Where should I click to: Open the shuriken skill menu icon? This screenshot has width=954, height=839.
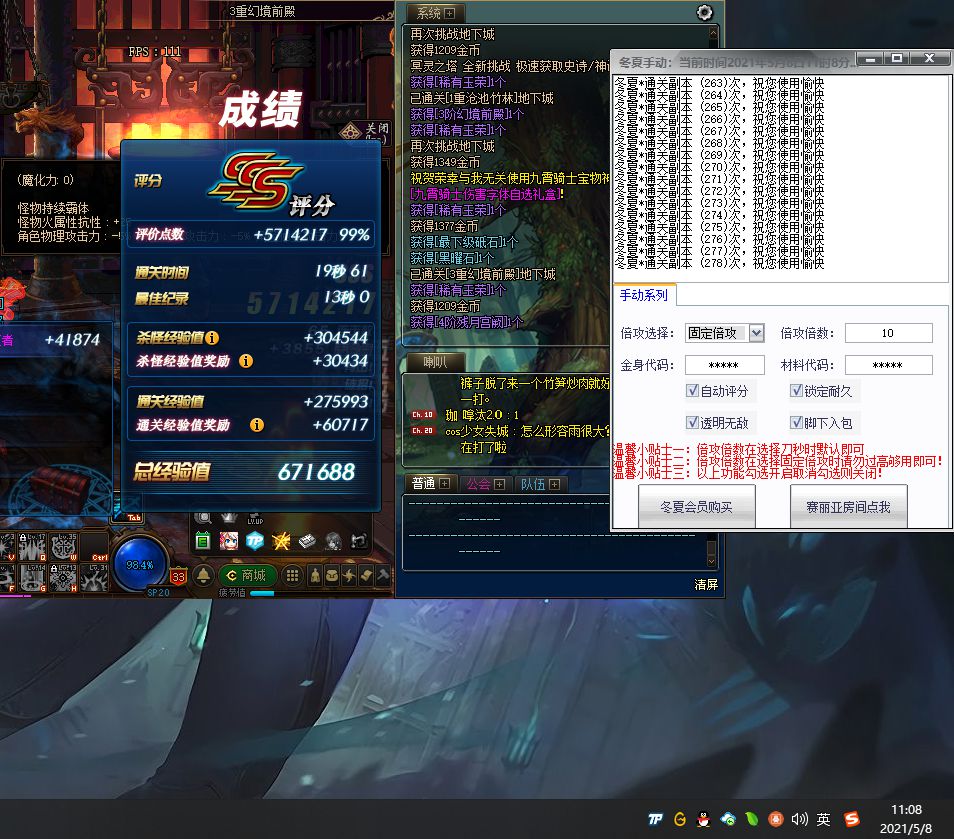(x=349, y=576)
